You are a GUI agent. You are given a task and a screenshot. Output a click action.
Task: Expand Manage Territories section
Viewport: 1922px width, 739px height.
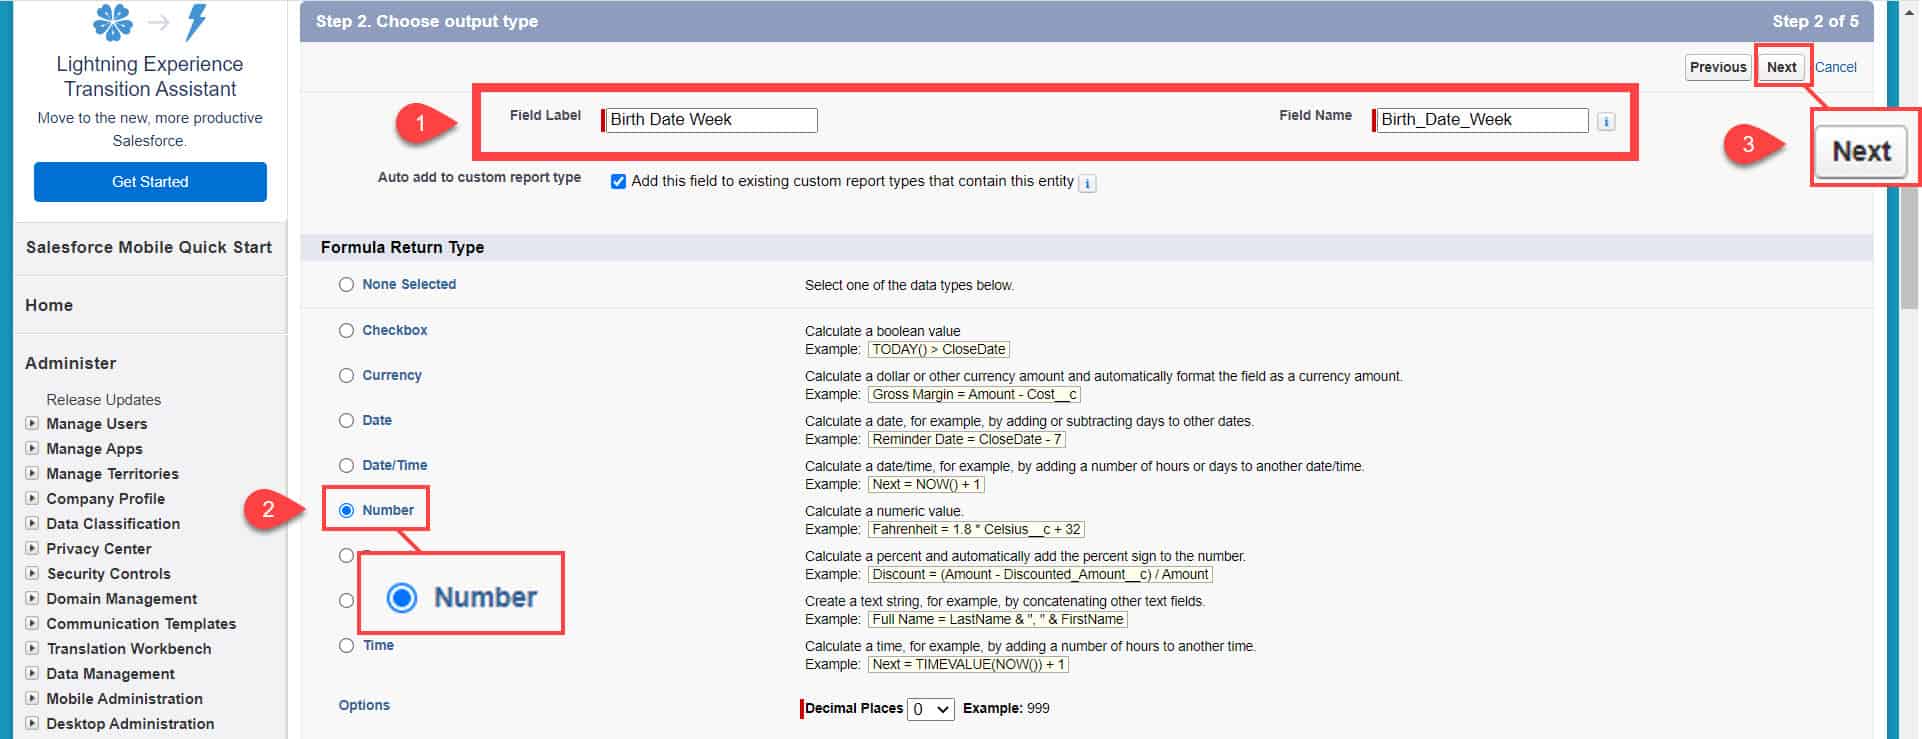click(32, 474)
